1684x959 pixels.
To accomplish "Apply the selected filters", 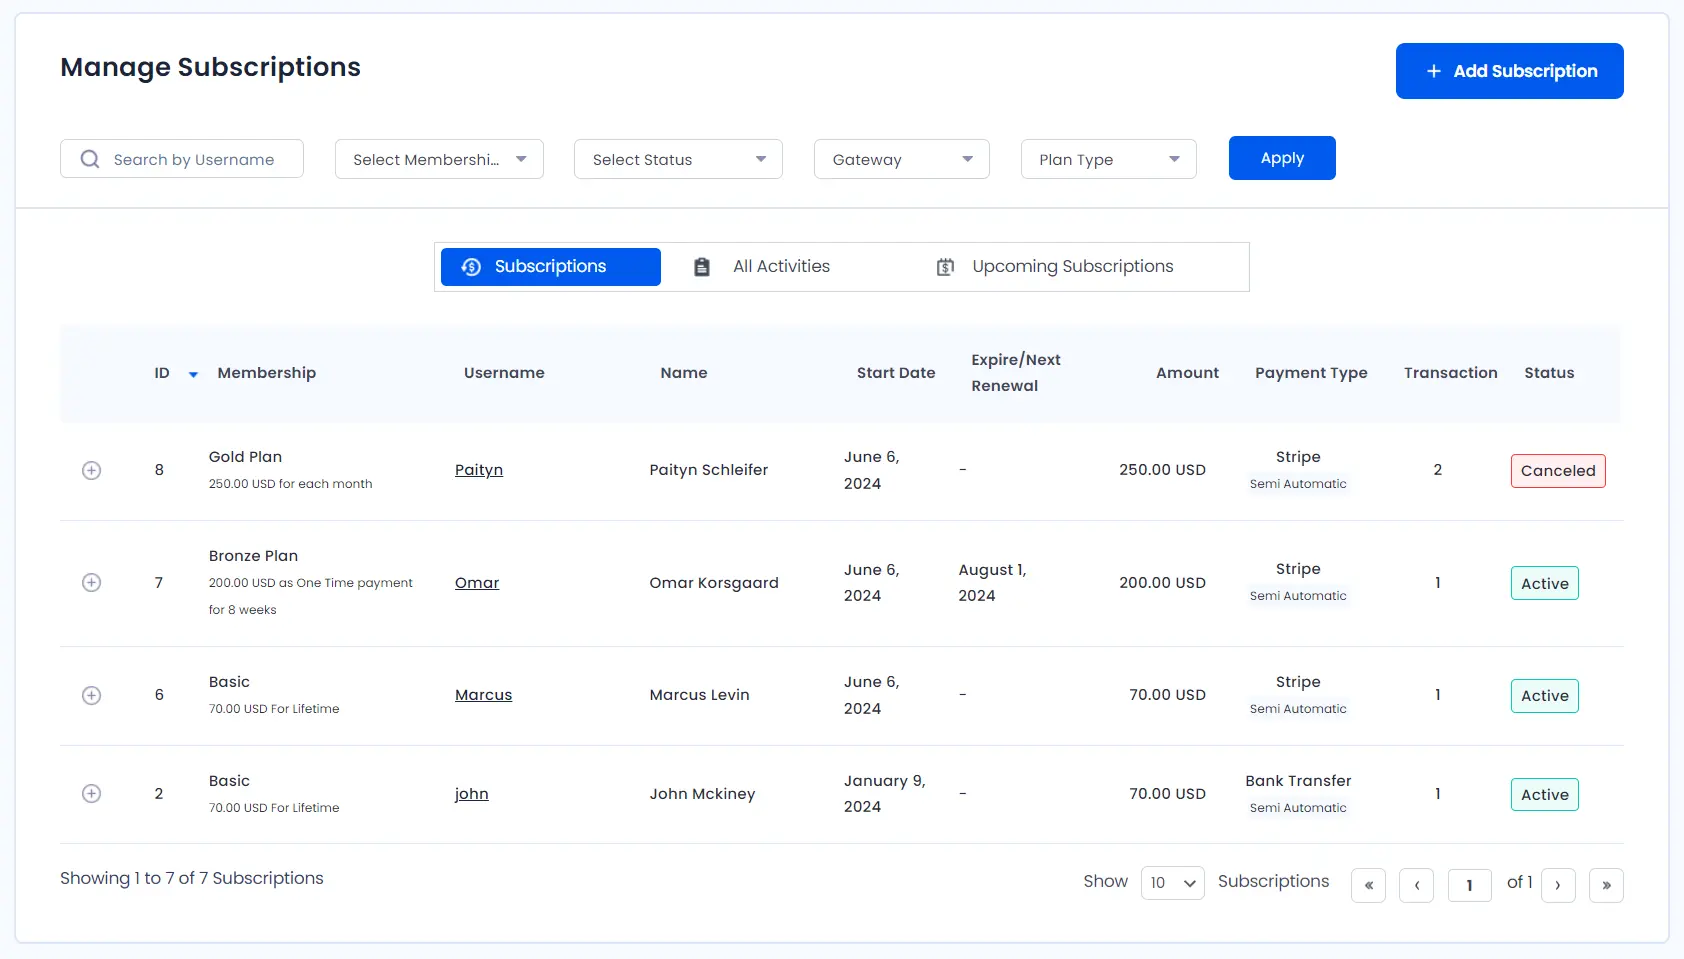I will (1282, 158).
